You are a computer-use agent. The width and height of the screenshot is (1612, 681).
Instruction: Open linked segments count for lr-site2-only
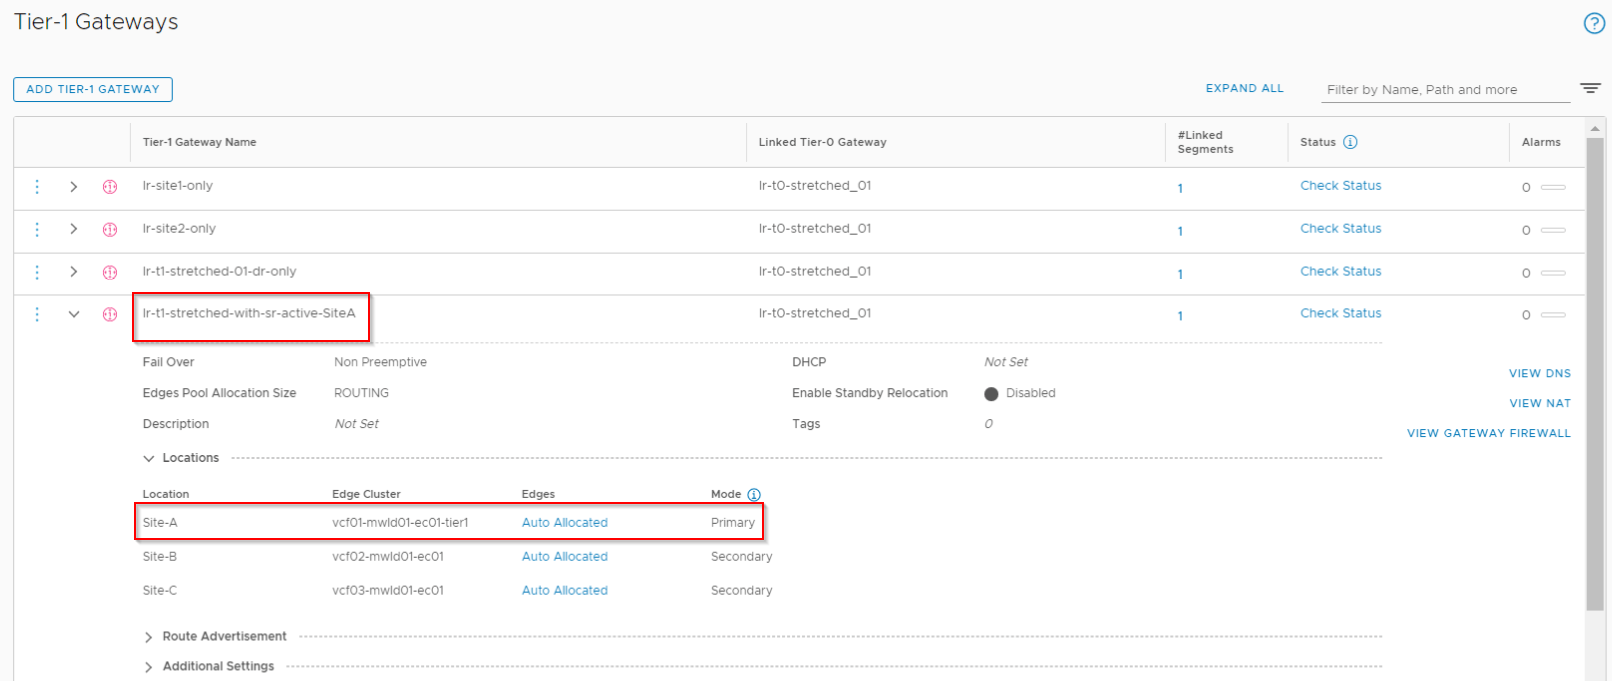(1180, 231)
